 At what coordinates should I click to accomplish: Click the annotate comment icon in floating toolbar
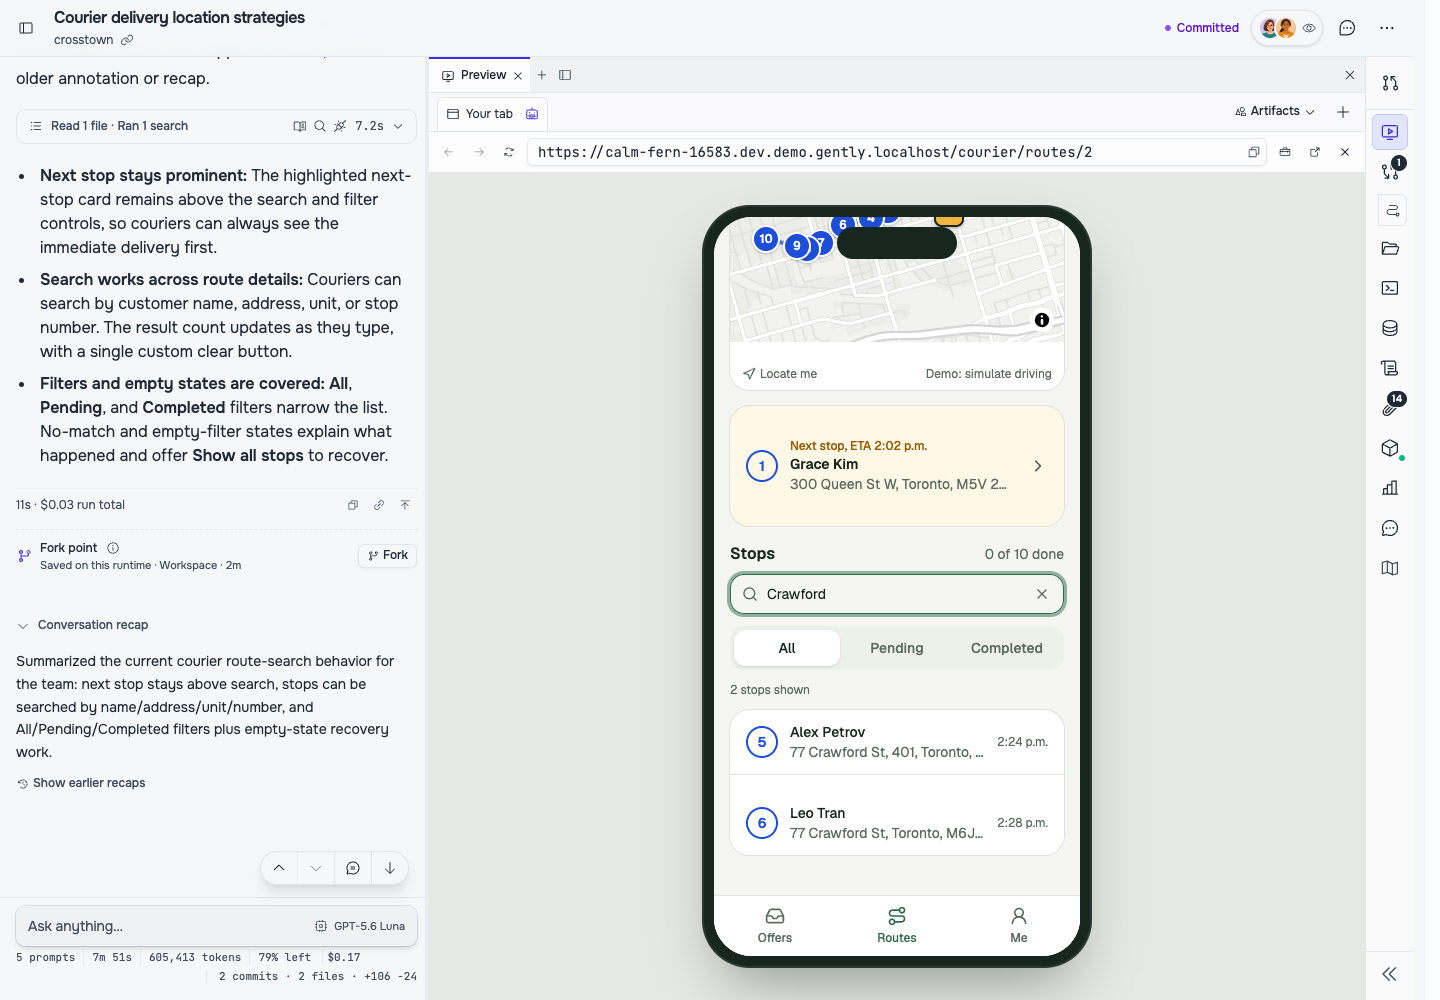point(353,868)
